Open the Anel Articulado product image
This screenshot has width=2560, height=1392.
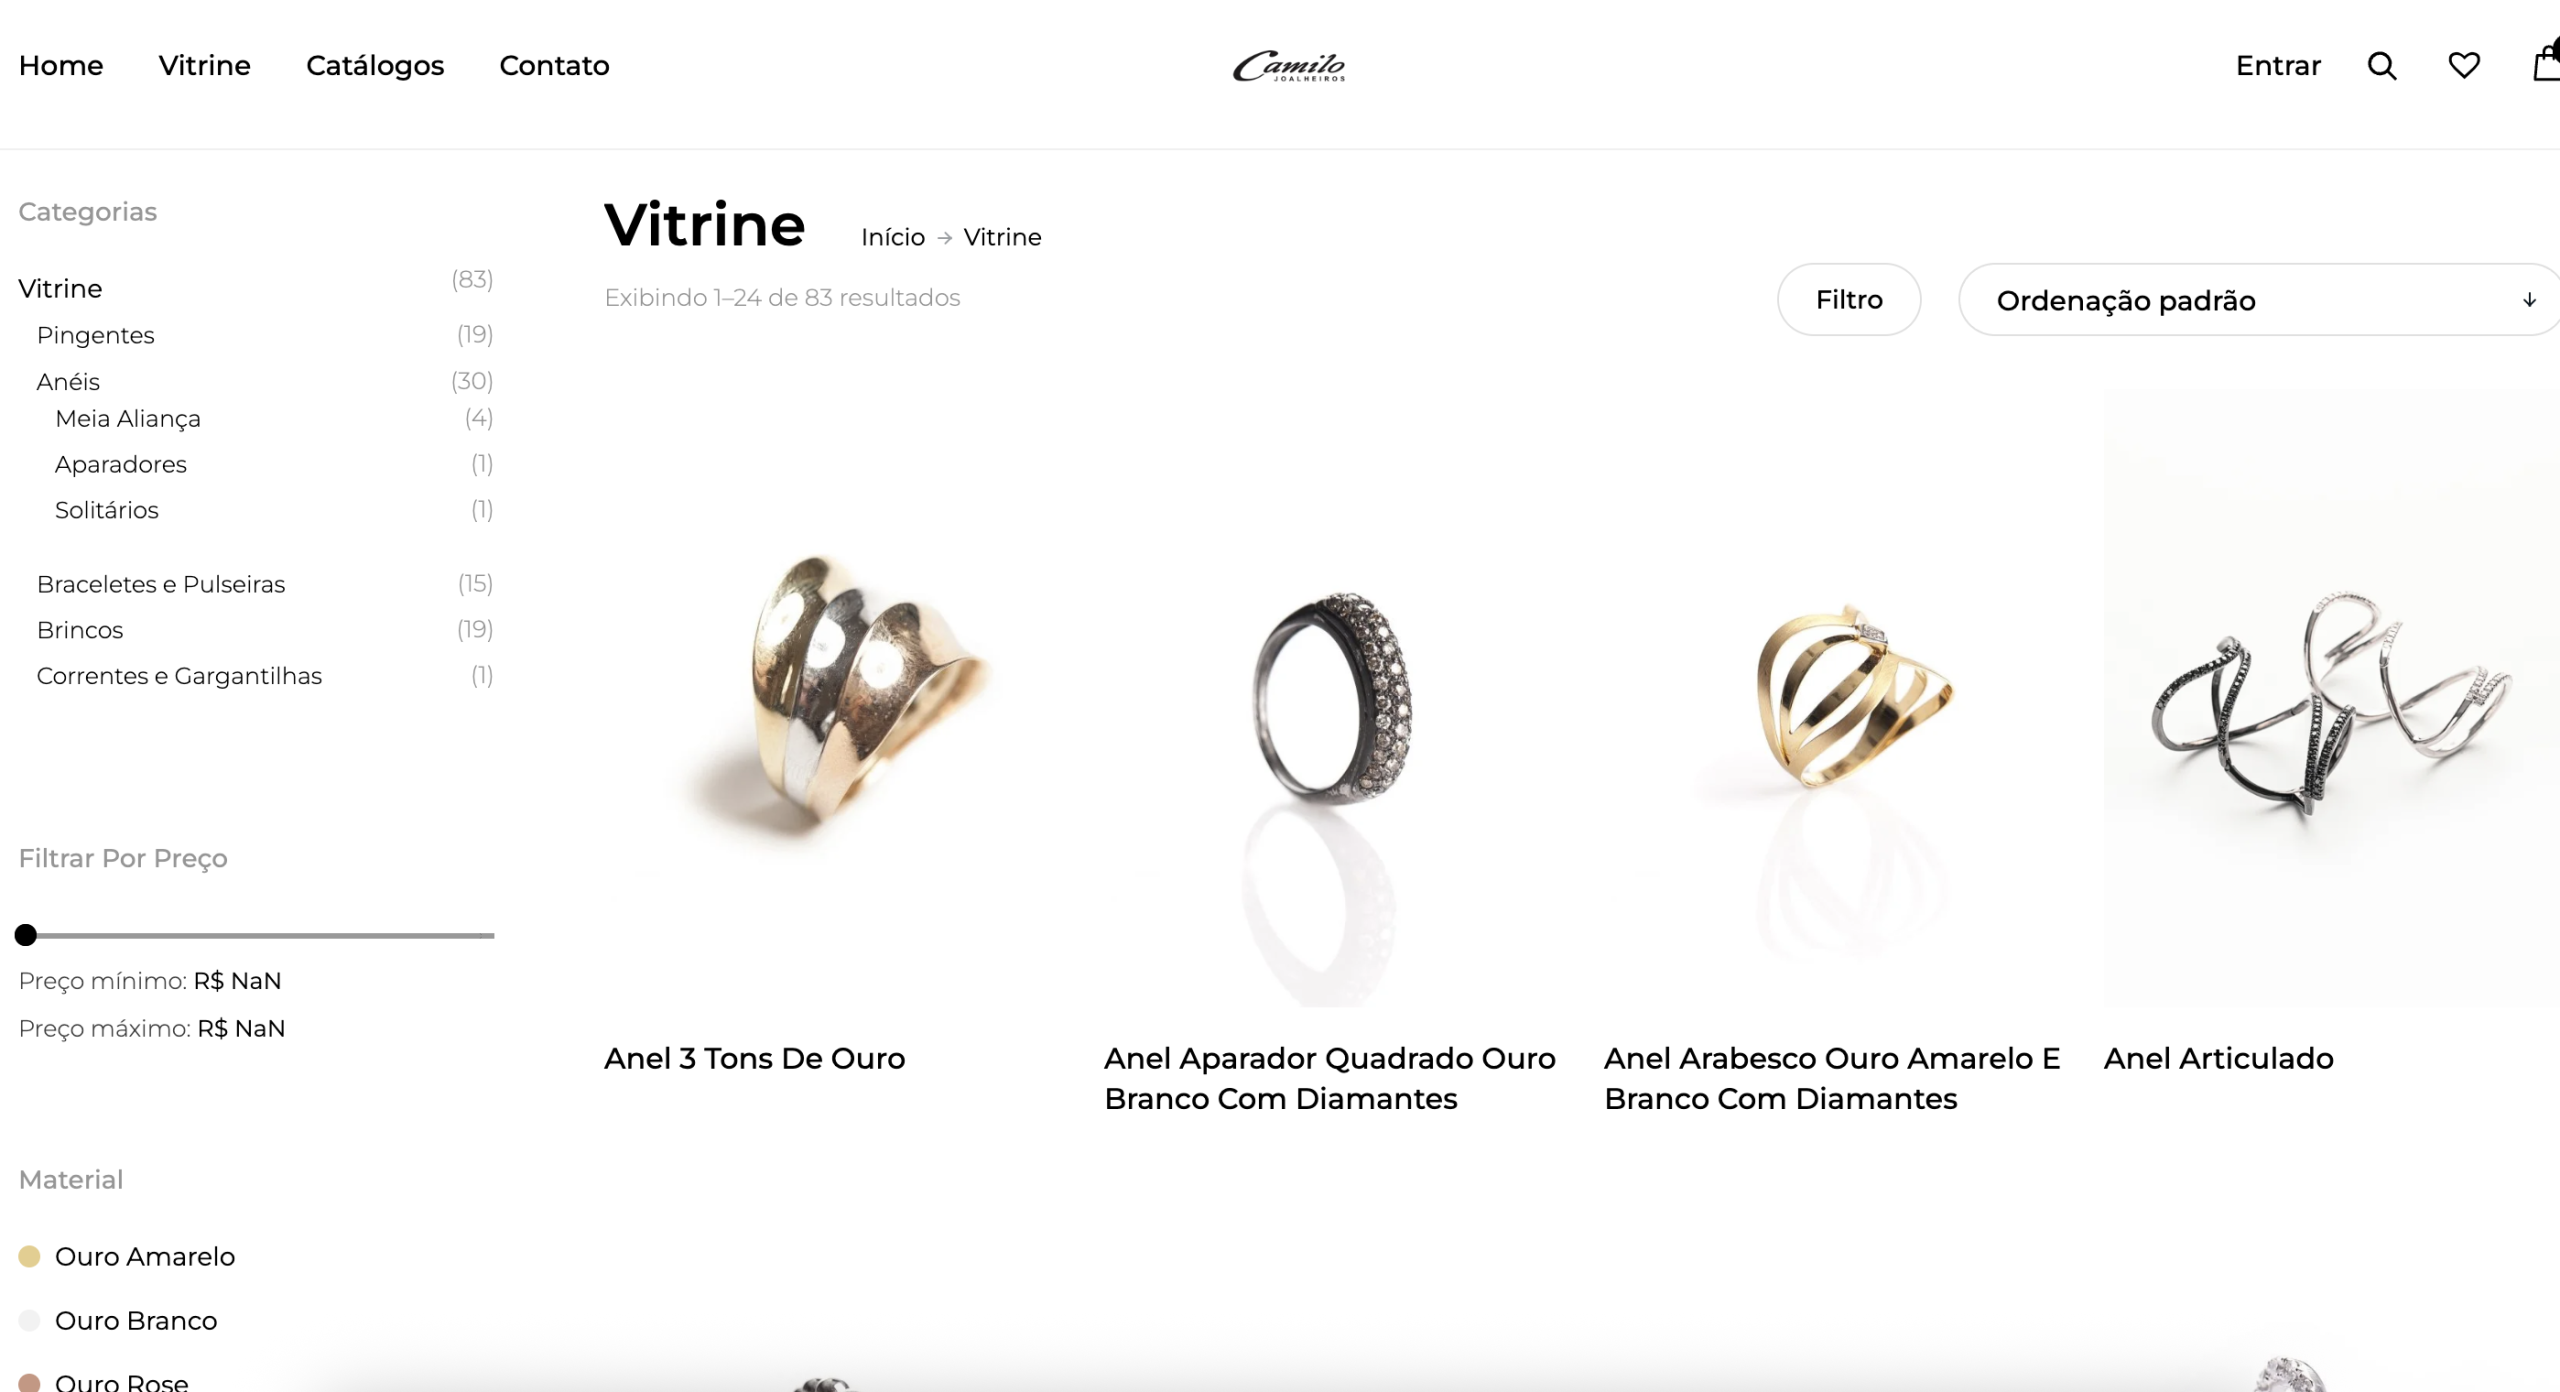pyautogui.click(x=2331, y=697)
